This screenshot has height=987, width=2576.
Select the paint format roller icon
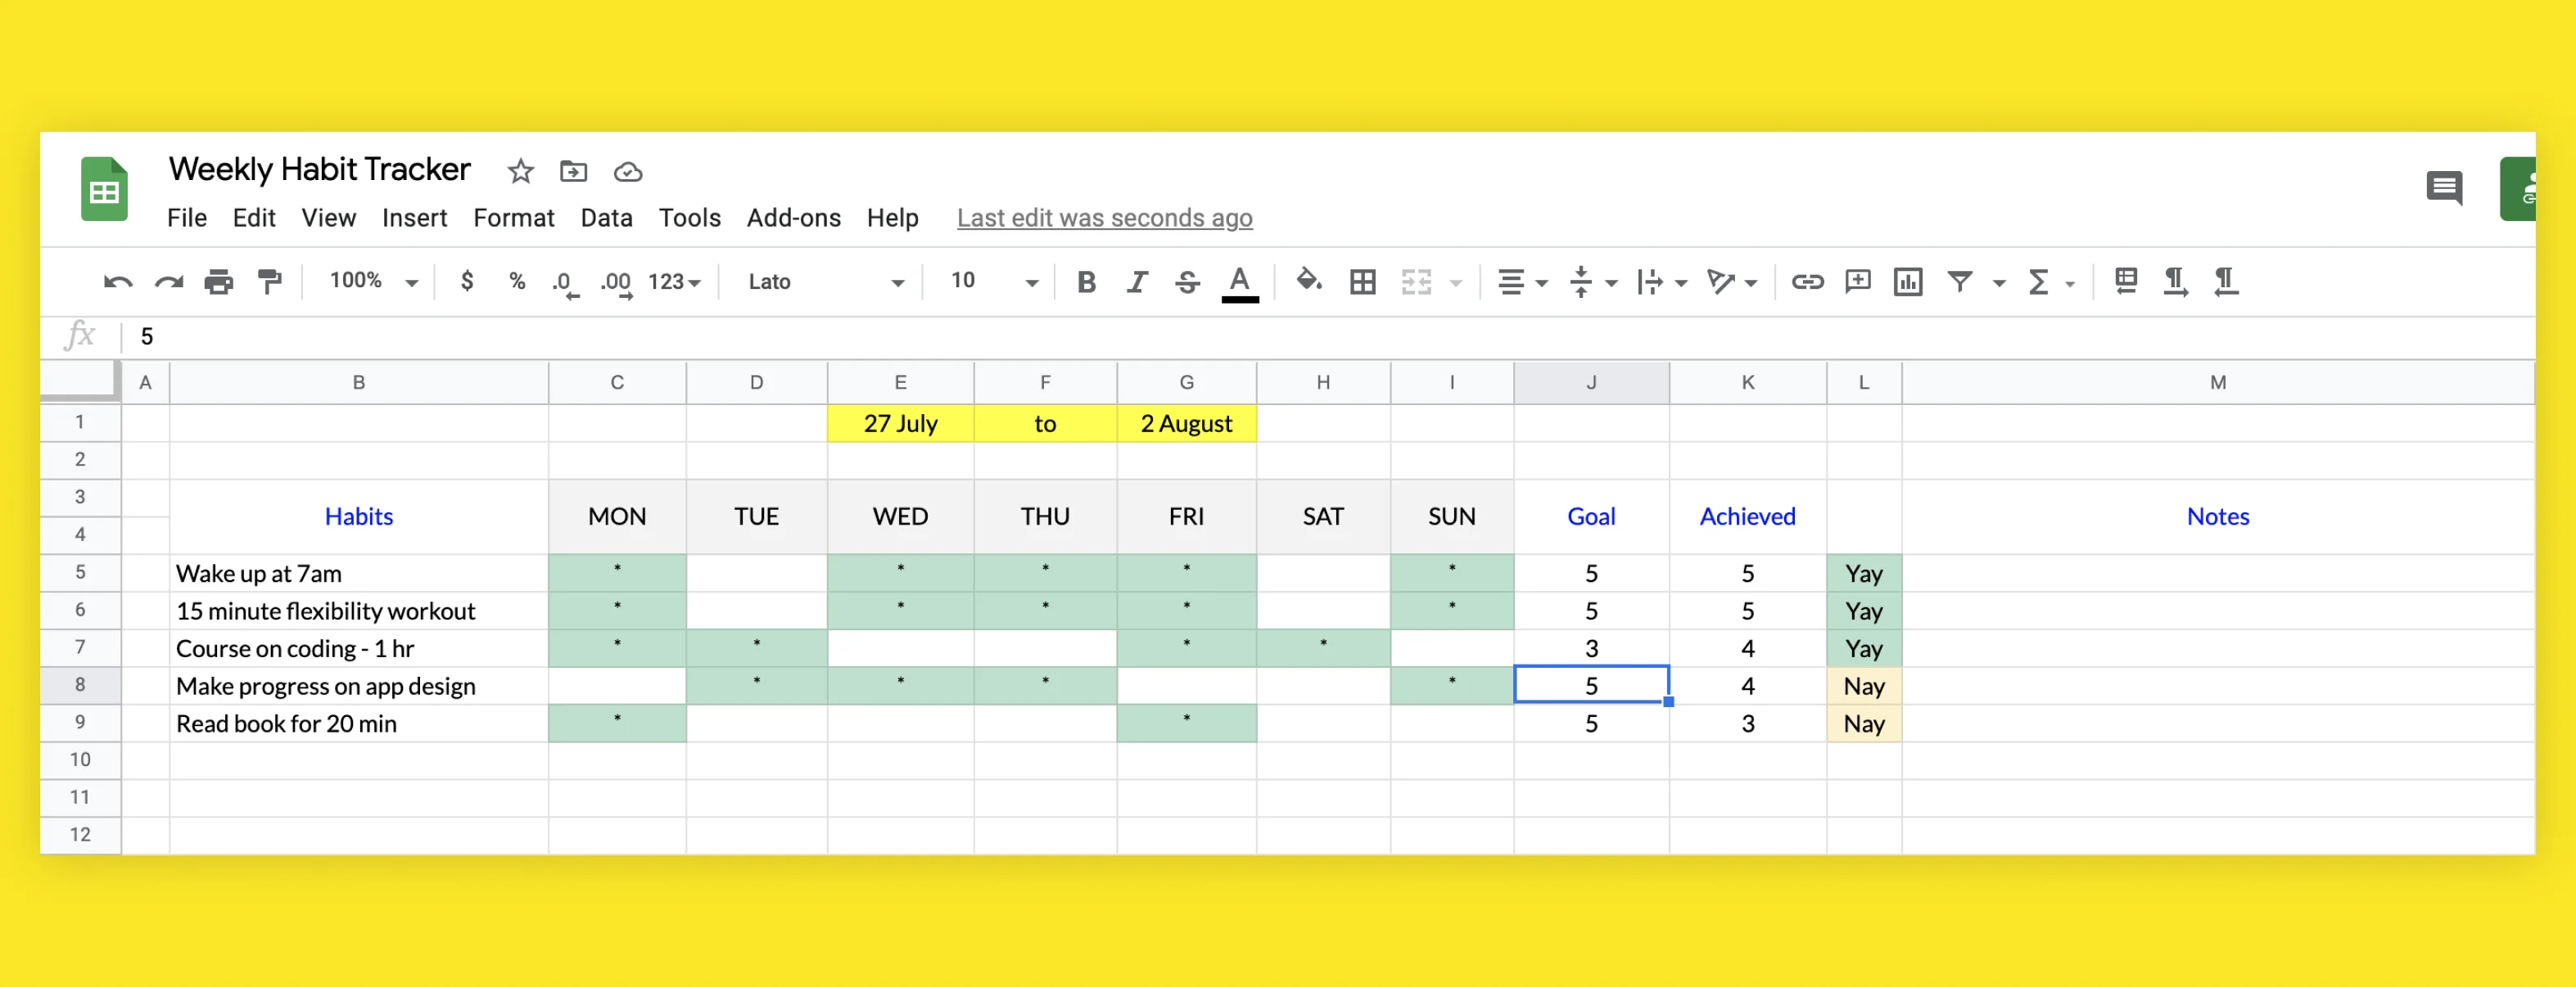pyautogui.click(x=269, y=282)
